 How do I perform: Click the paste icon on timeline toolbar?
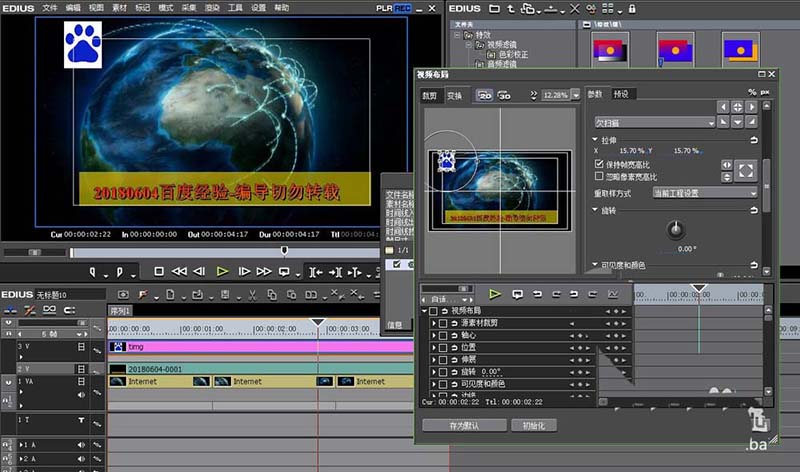[291, 295]
